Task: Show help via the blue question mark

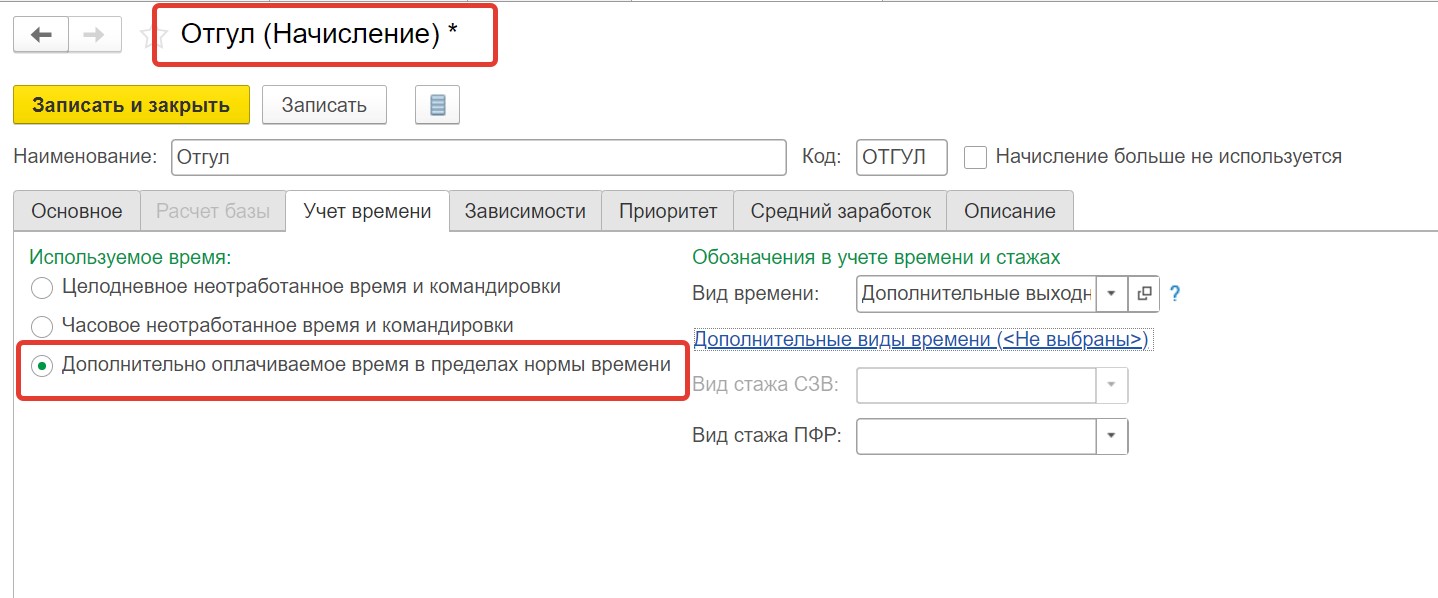Action: click(x=1175, y=294)
